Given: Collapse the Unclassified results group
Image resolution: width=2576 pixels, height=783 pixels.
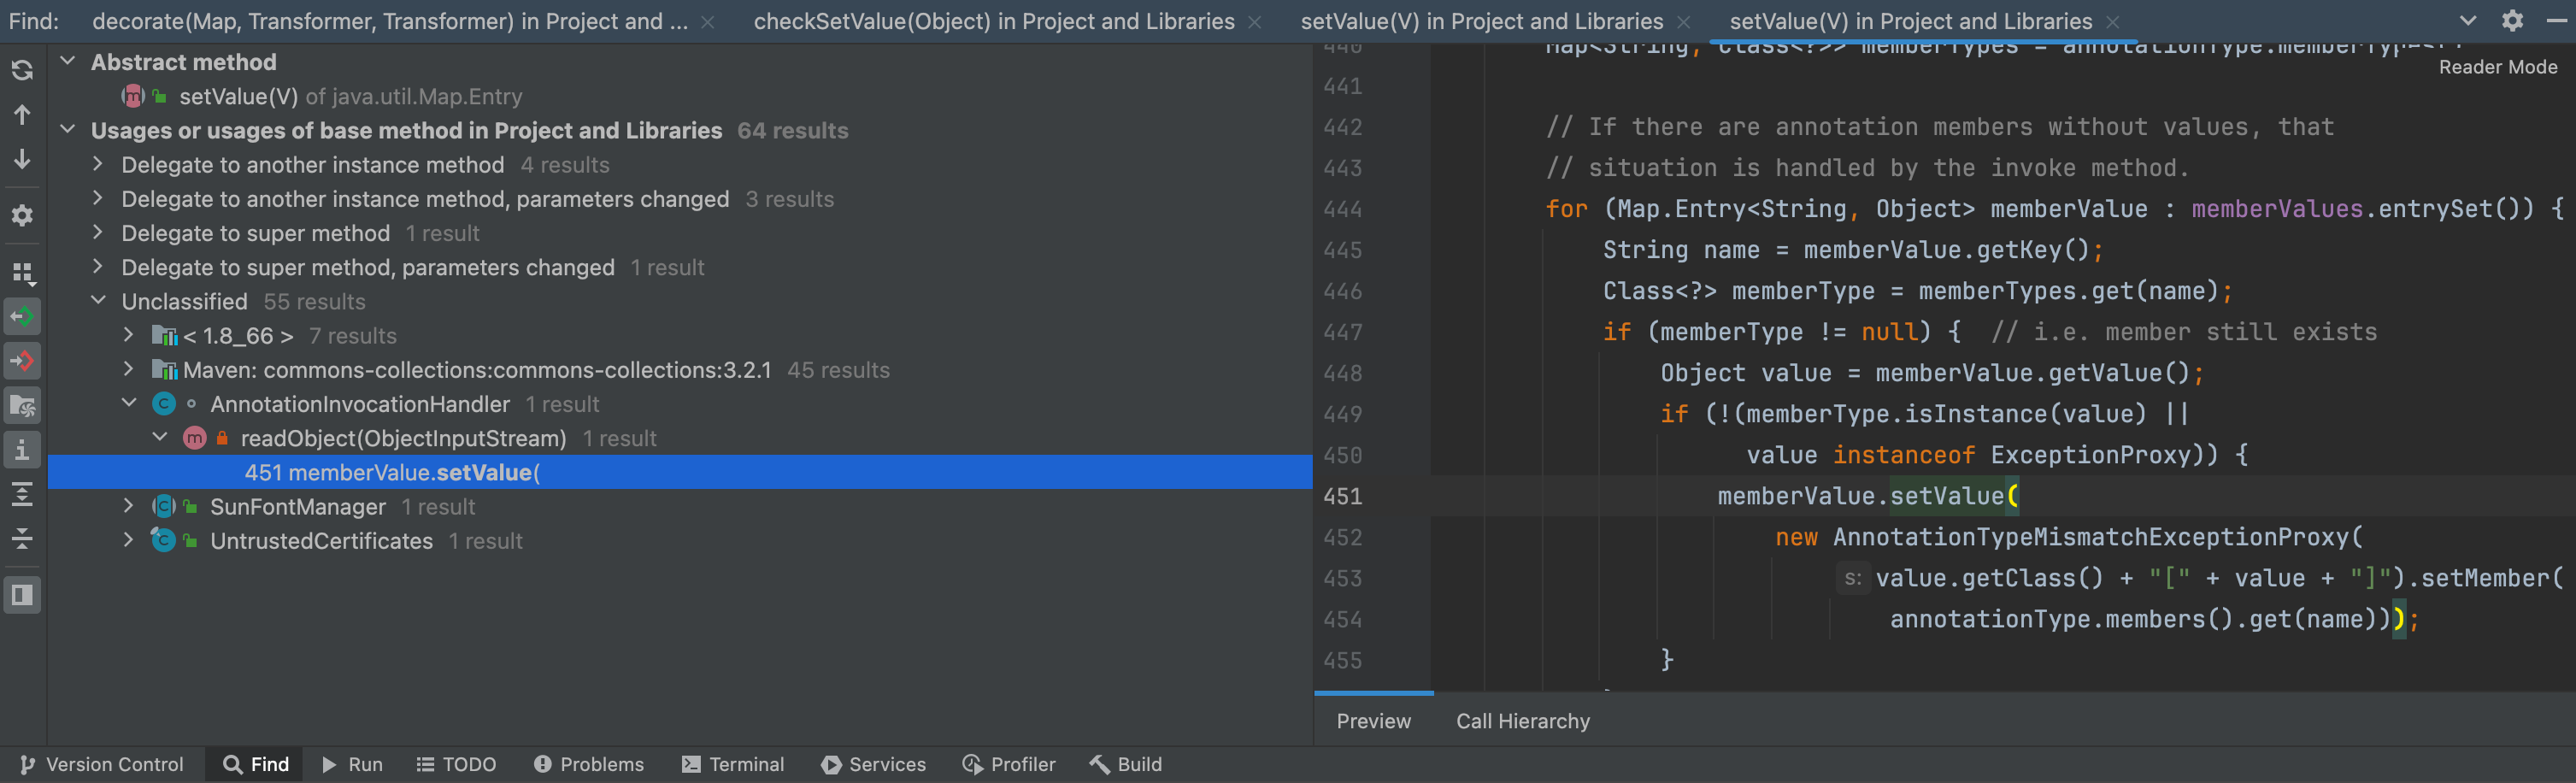Looking at the screenshot, I should [x=98, y=301].
